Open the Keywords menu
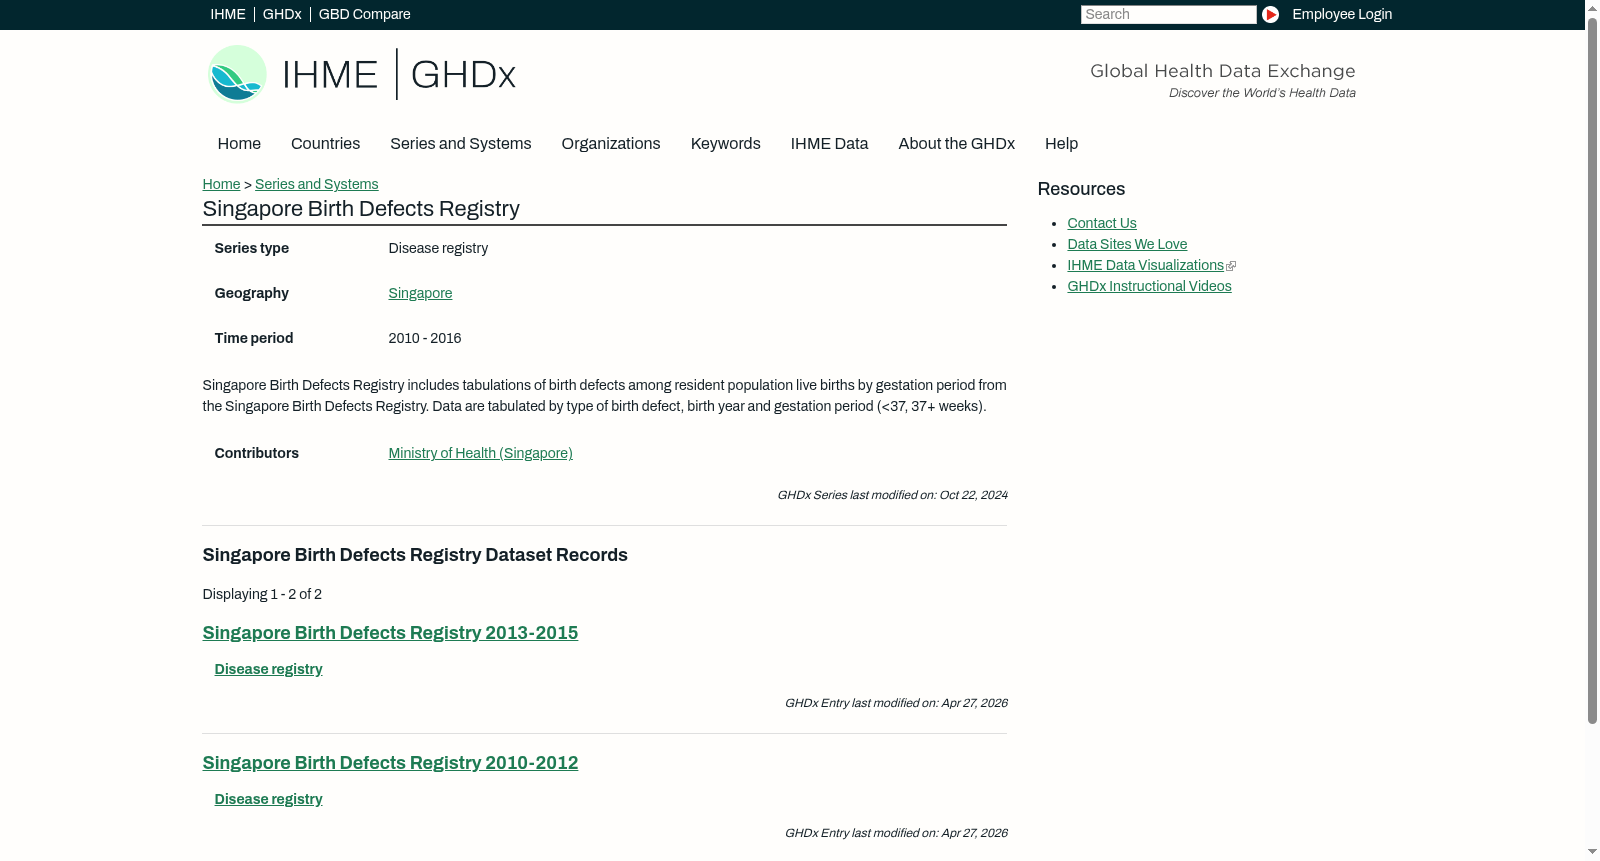The image size is (1600, 861). coord(725,144)
